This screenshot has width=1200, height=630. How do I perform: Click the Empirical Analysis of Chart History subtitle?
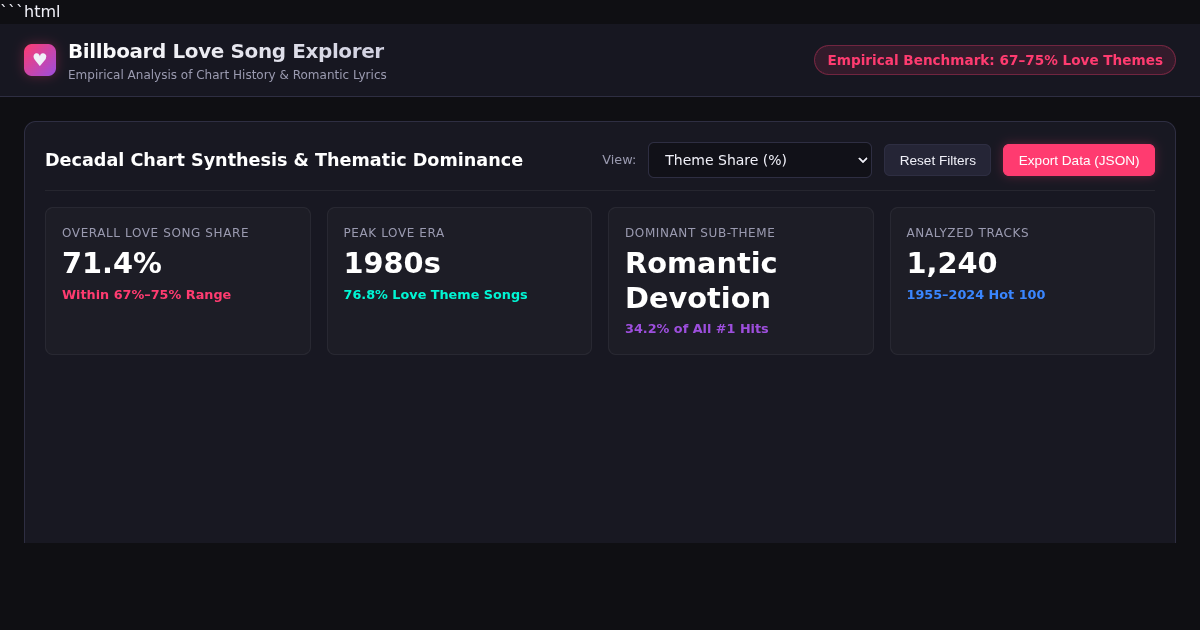(227, 75)
